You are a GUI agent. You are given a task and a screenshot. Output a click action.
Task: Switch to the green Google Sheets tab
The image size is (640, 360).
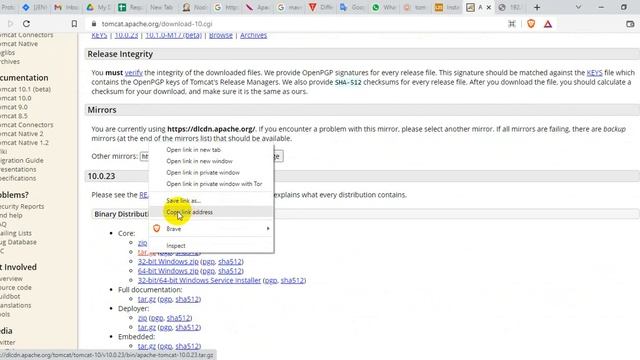tap(131, 7)
